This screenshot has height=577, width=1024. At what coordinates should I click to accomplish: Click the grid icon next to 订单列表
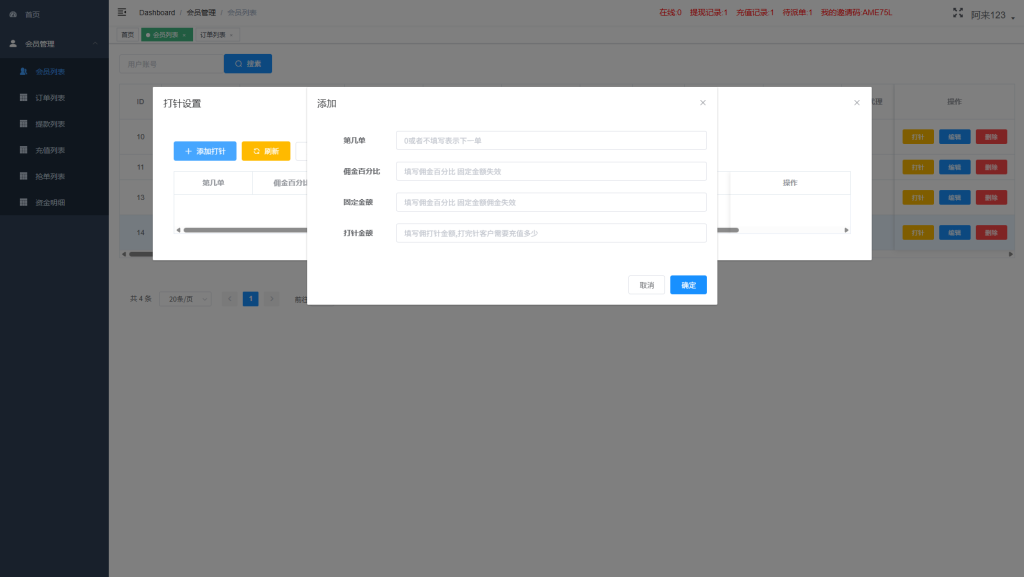point(22,96)
